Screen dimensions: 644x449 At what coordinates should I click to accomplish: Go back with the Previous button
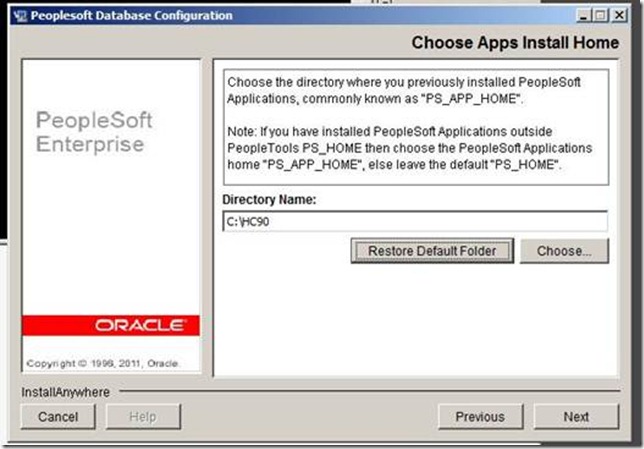481,417
